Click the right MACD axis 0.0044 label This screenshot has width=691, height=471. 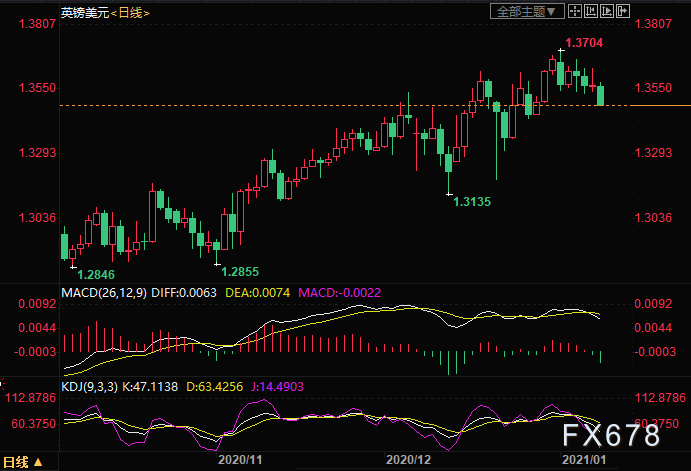tap(653, 328)
